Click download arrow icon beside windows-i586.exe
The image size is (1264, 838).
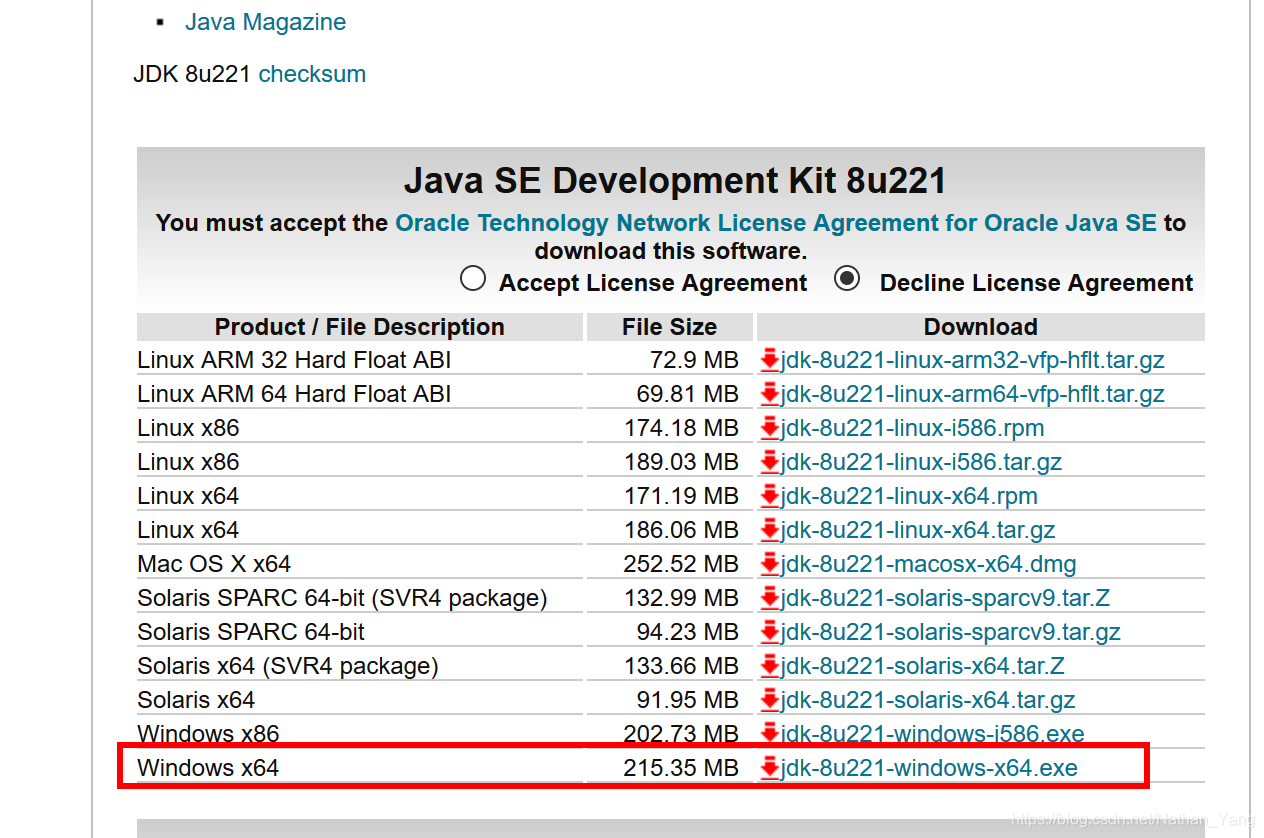pos(769,734)
